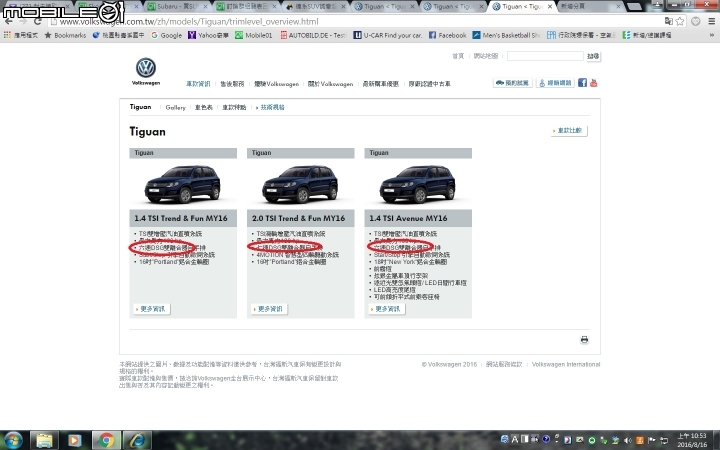This screenshot has height=450, width=720.
Task: Click Chrome icon in taskbar
Action: 106,440
